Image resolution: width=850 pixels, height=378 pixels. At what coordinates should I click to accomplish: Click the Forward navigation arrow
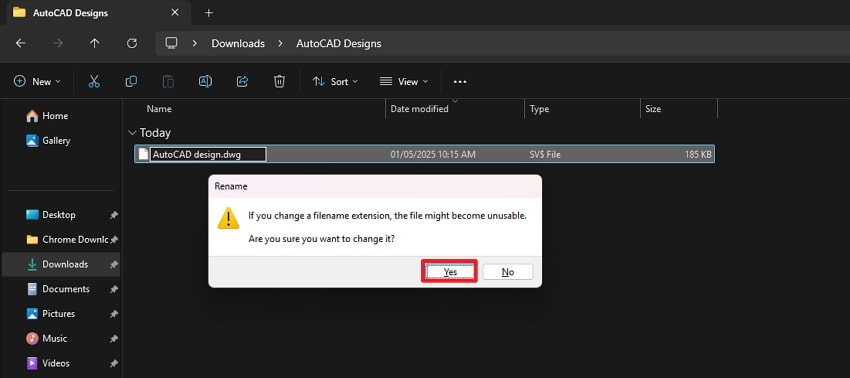pyautogui.click(x=58, y=43)
